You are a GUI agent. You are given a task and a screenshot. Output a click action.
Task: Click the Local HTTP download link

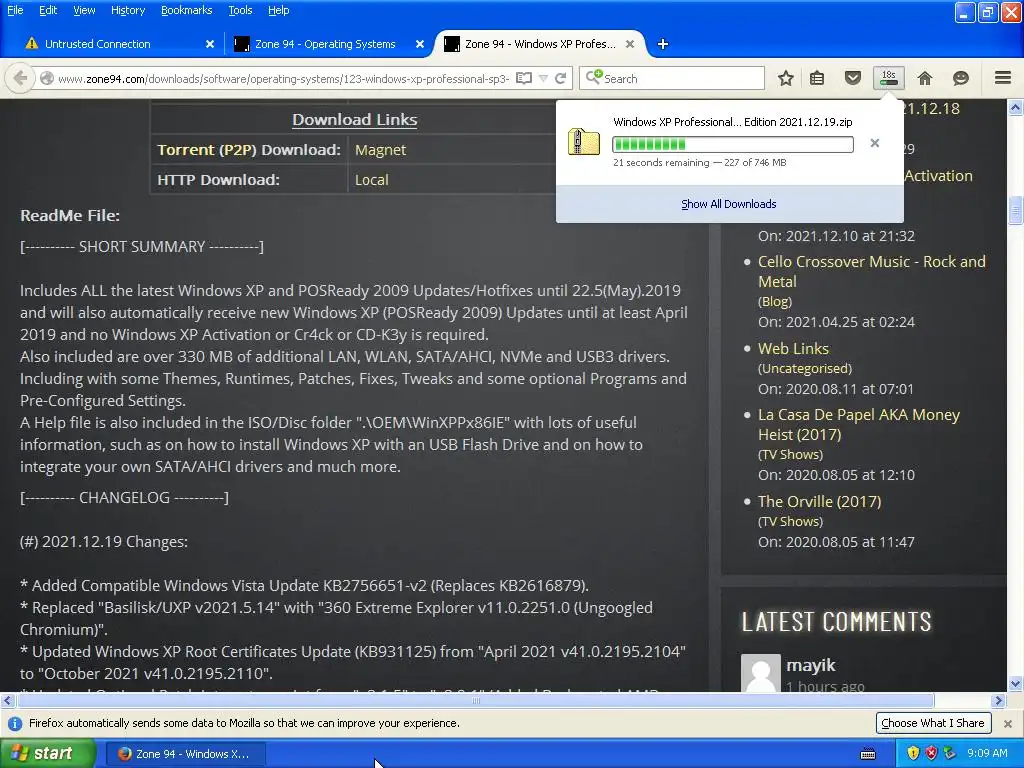point(372,180)
